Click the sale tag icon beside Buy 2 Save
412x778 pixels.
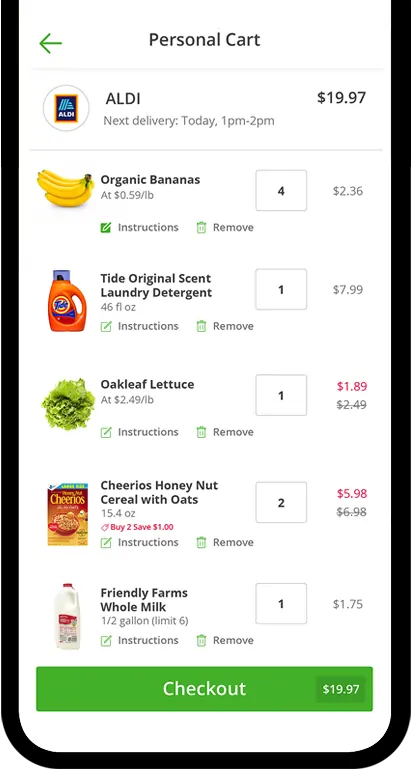[105, 527]
